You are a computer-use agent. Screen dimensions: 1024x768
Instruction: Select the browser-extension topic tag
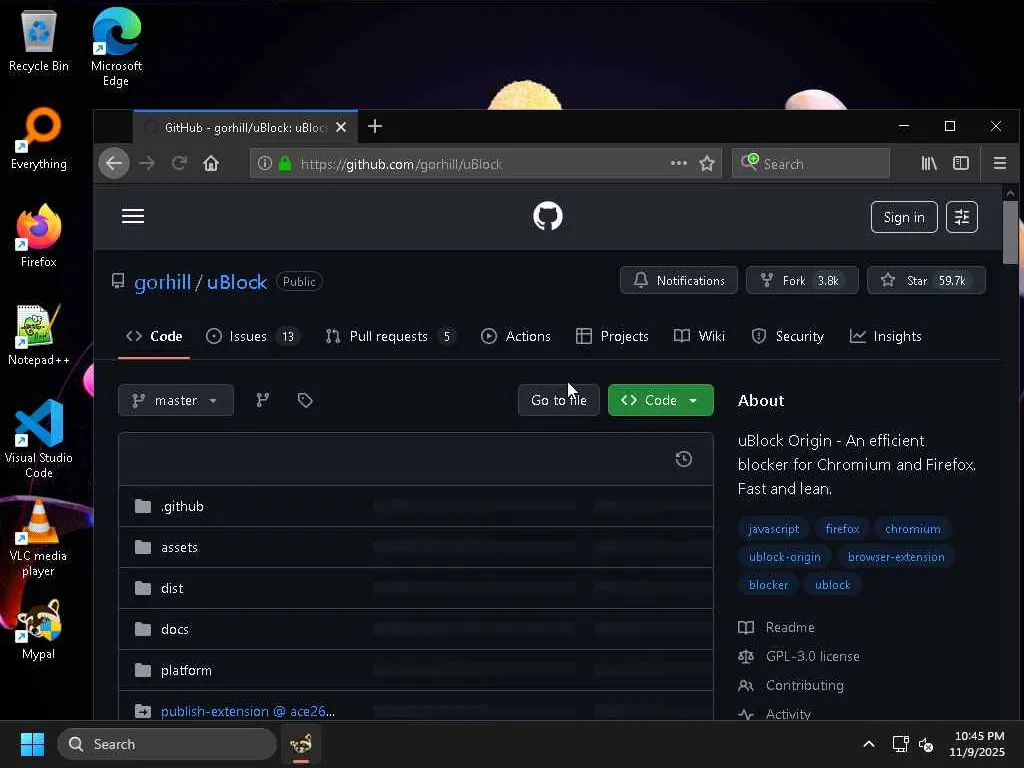point(896,557)
